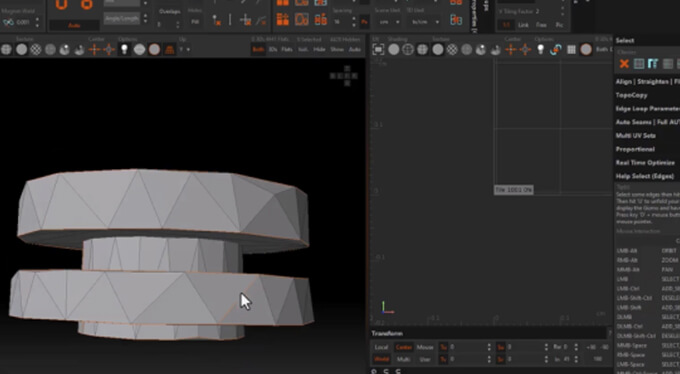Click orange outlined islands packing icon
This screenshot has height=374, width=680.
[x=302, y=20]
